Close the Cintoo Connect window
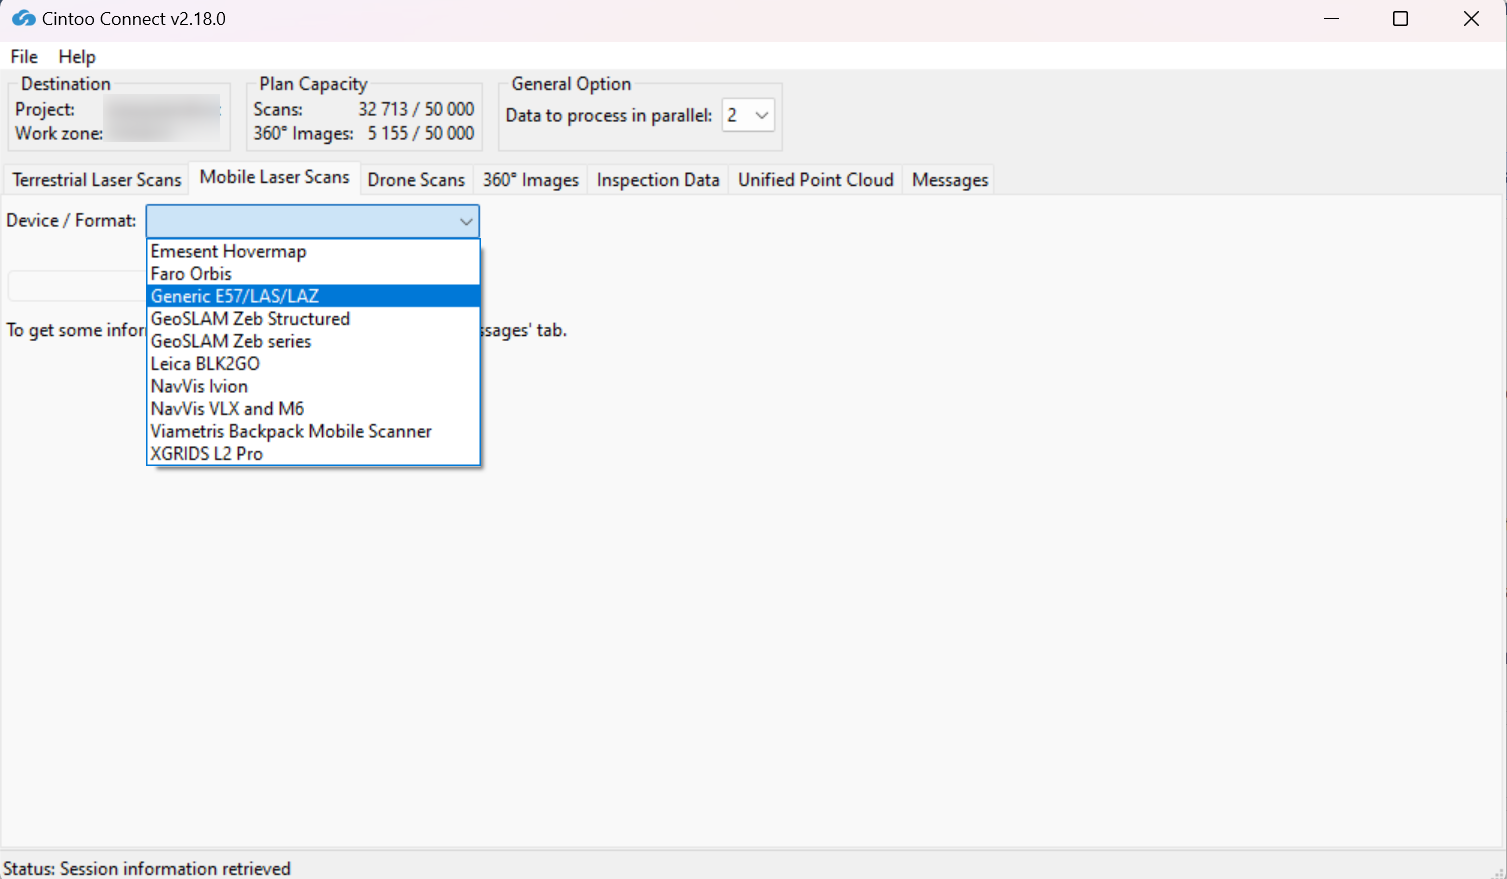The width and height of the screenshot is (1507, 879). pos(1471,19)
